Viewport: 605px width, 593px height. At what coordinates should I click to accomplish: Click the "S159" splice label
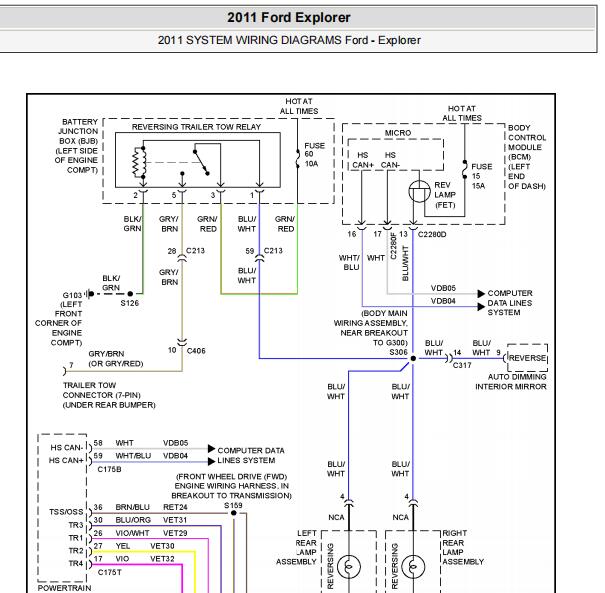(233, 505)
